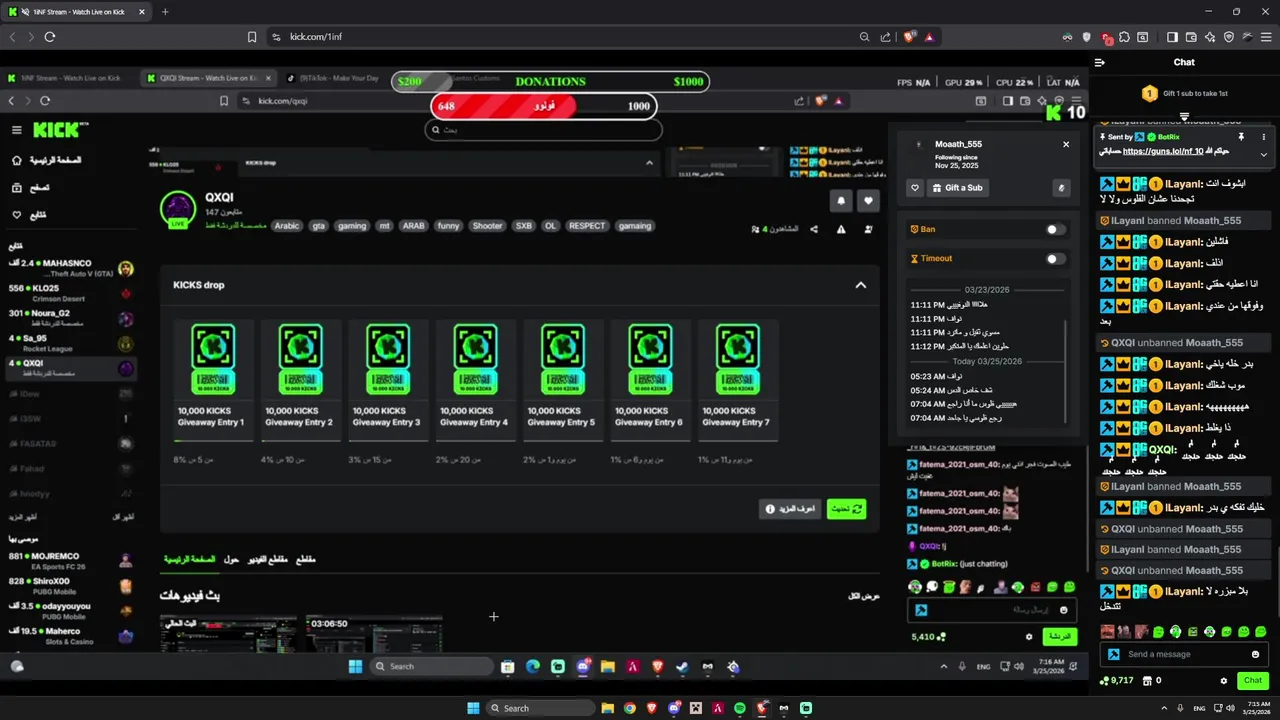Image resolution: width=1280 pixels, height=720 pixels.
Task: Click the green Chat send button
Action: click(x=1252, y=681)
